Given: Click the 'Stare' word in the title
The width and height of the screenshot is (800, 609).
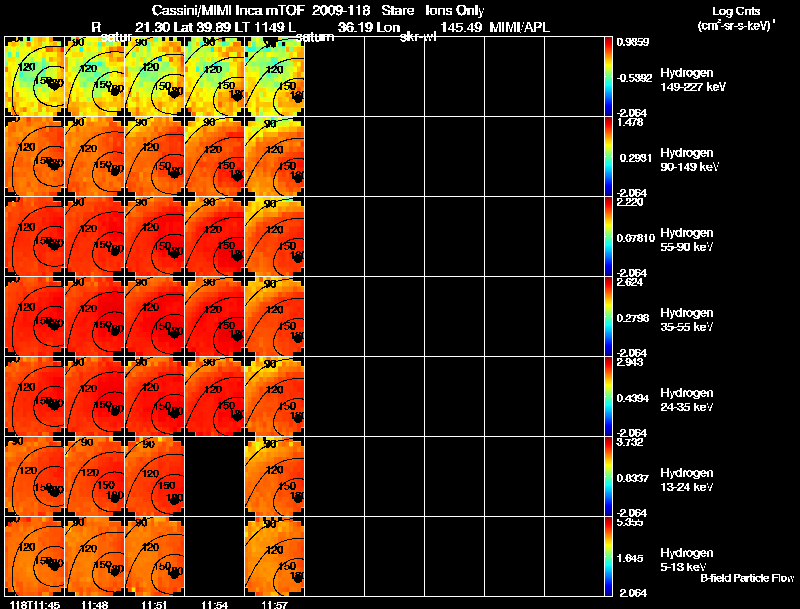Looking at the screenshot, I should tap(397, 11).
